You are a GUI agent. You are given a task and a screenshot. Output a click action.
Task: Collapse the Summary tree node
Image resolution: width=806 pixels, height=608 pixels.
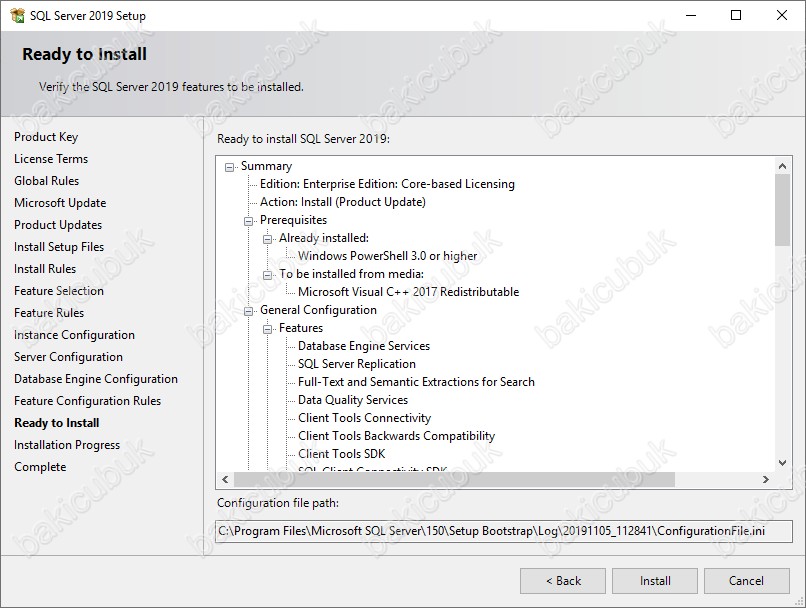pyautogui.click(x=229, y=167)
